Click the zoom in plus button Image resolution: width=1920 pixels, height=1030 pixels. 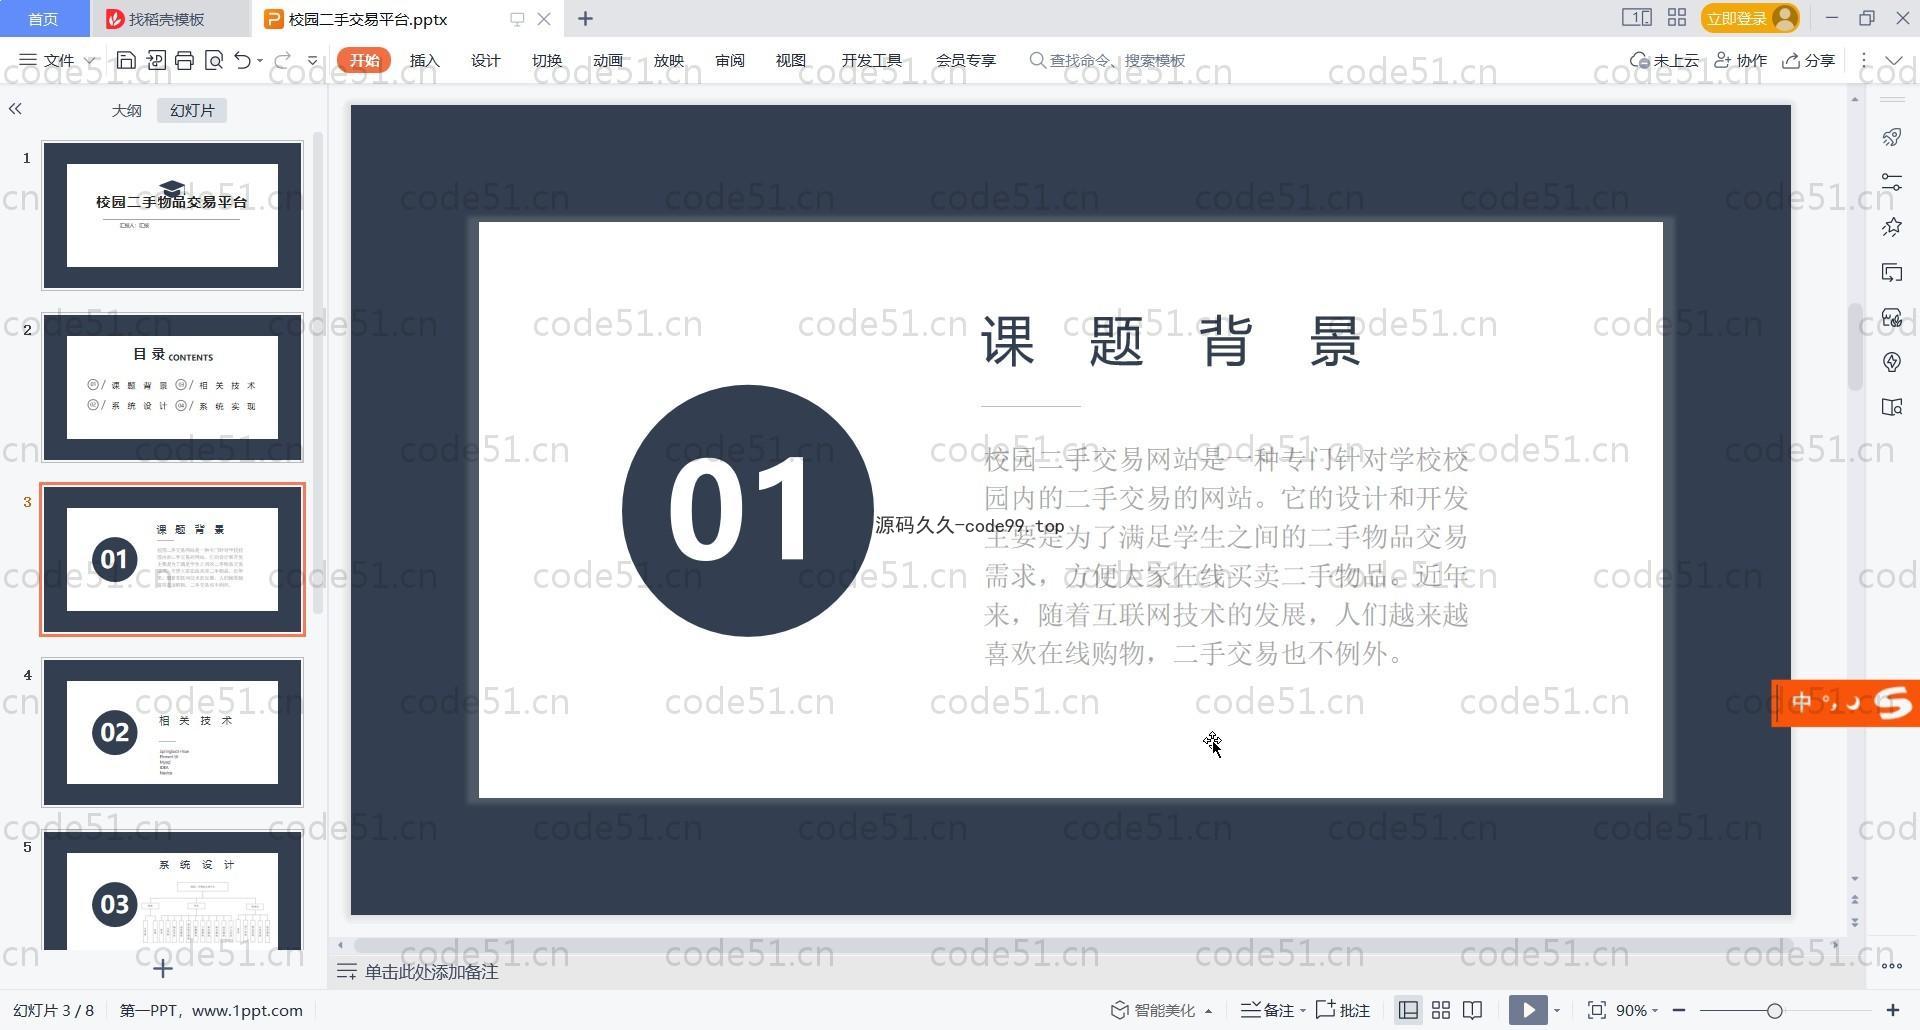point(1892,1010)
